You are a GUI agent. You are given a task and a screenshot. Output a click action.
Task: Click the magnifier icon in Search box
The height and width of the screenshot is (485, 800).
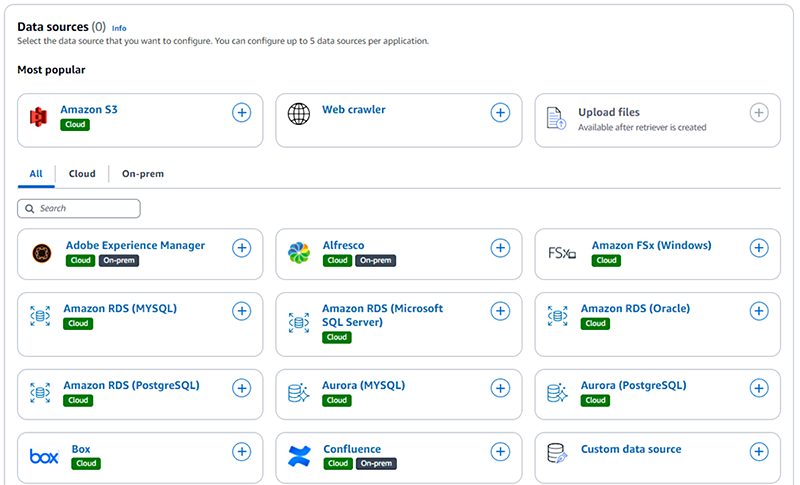(30, 209)
